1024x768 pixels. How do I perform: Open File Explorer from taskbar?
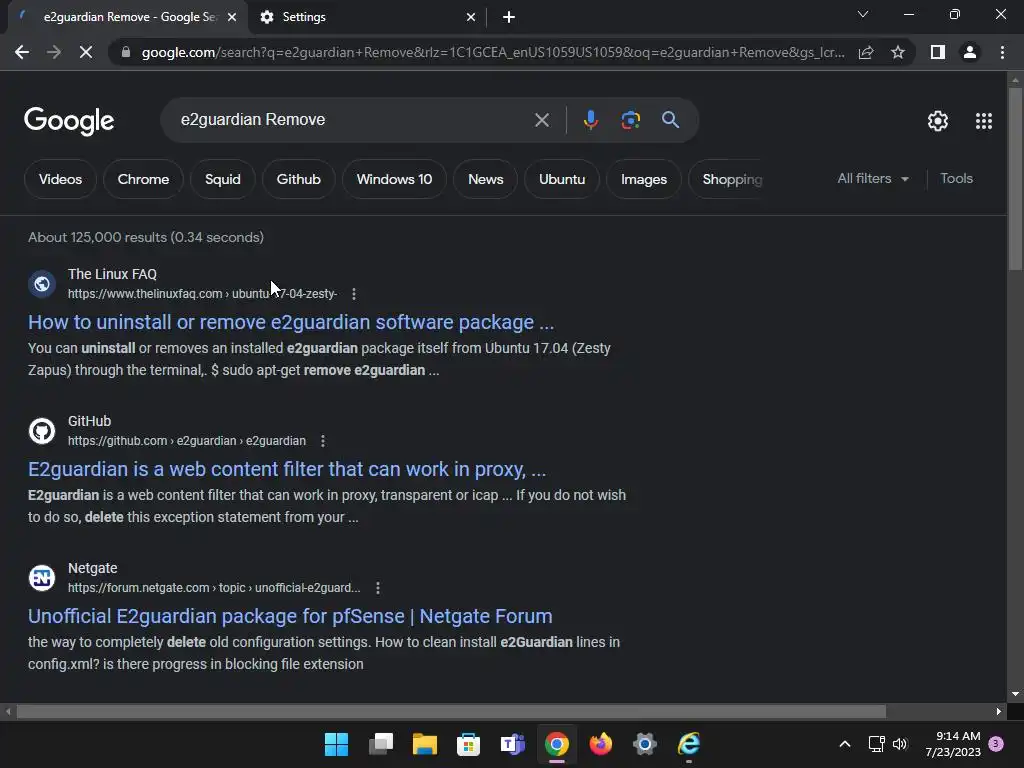tap(424, 744)
